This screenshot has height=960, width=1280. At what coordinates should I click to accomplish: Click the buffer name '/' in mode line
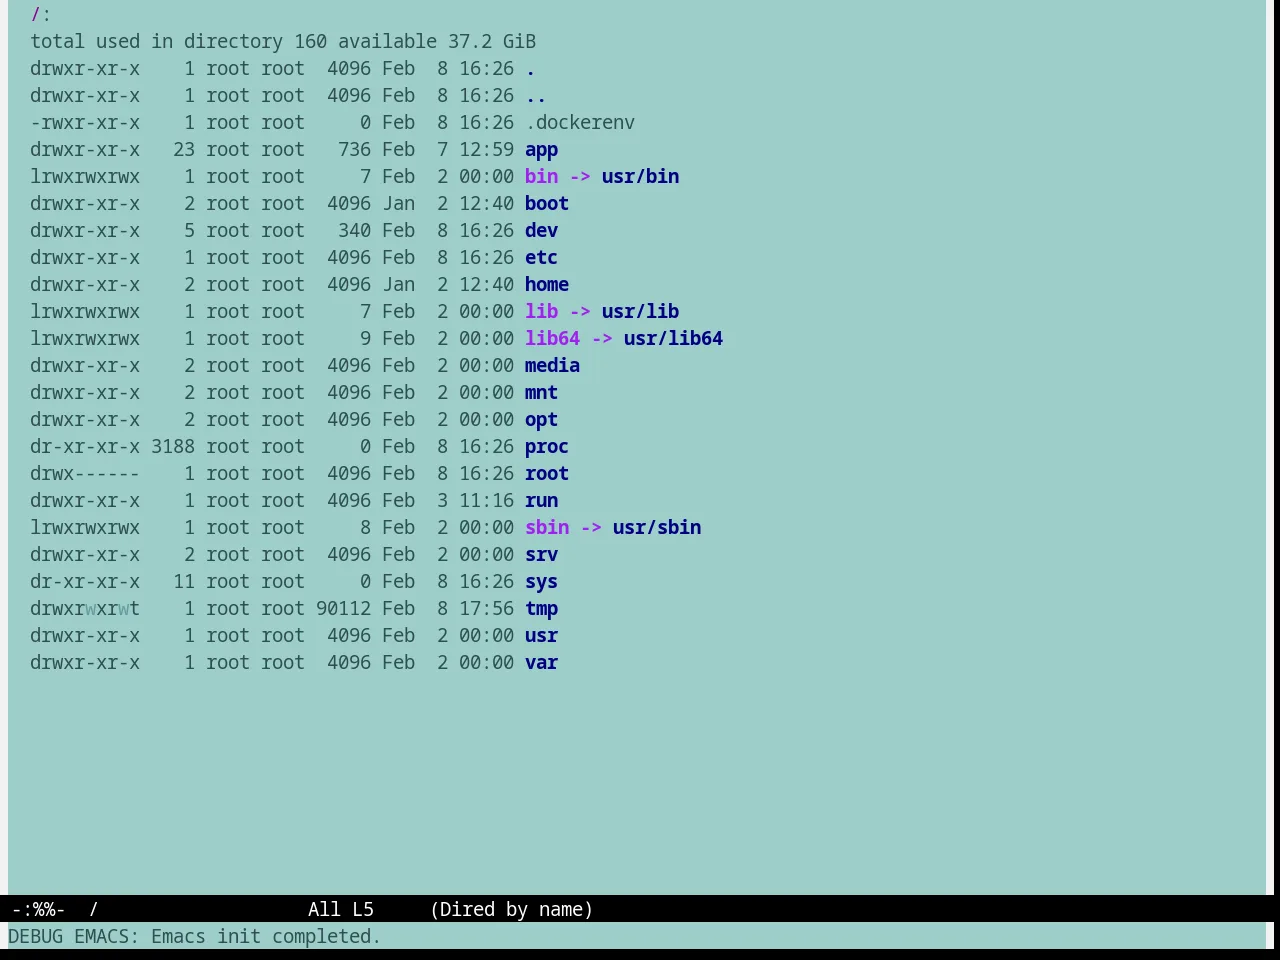pyautogui.click(x=94, y=909)
